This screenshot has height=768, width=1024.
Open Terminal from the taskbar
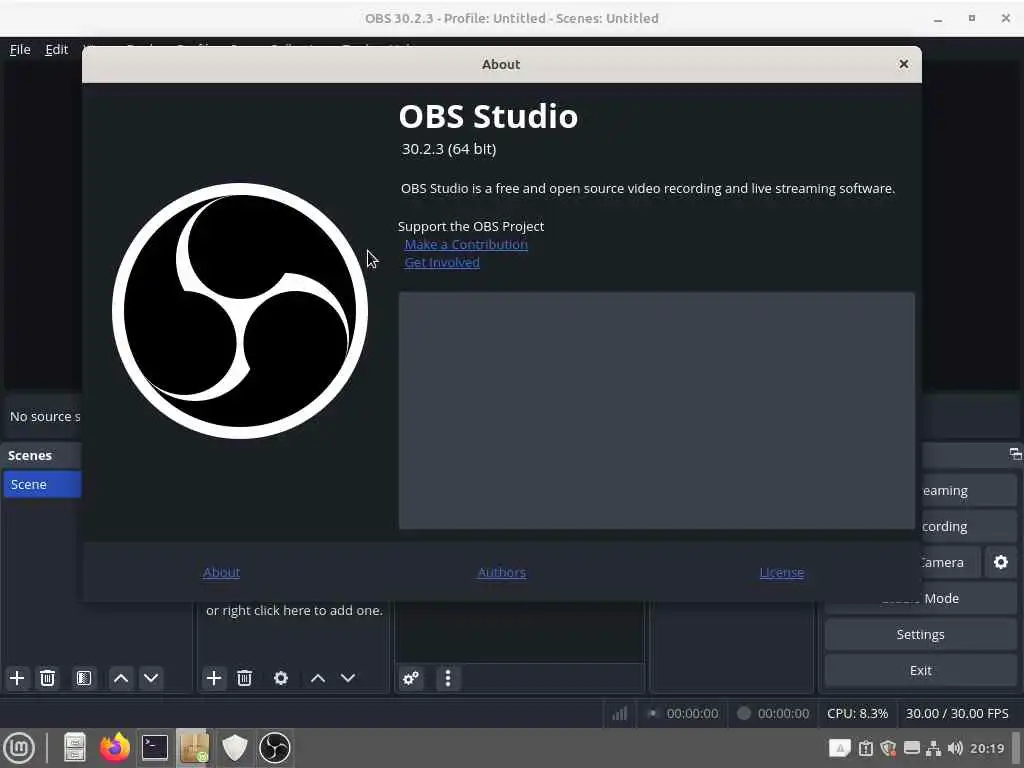155,748
